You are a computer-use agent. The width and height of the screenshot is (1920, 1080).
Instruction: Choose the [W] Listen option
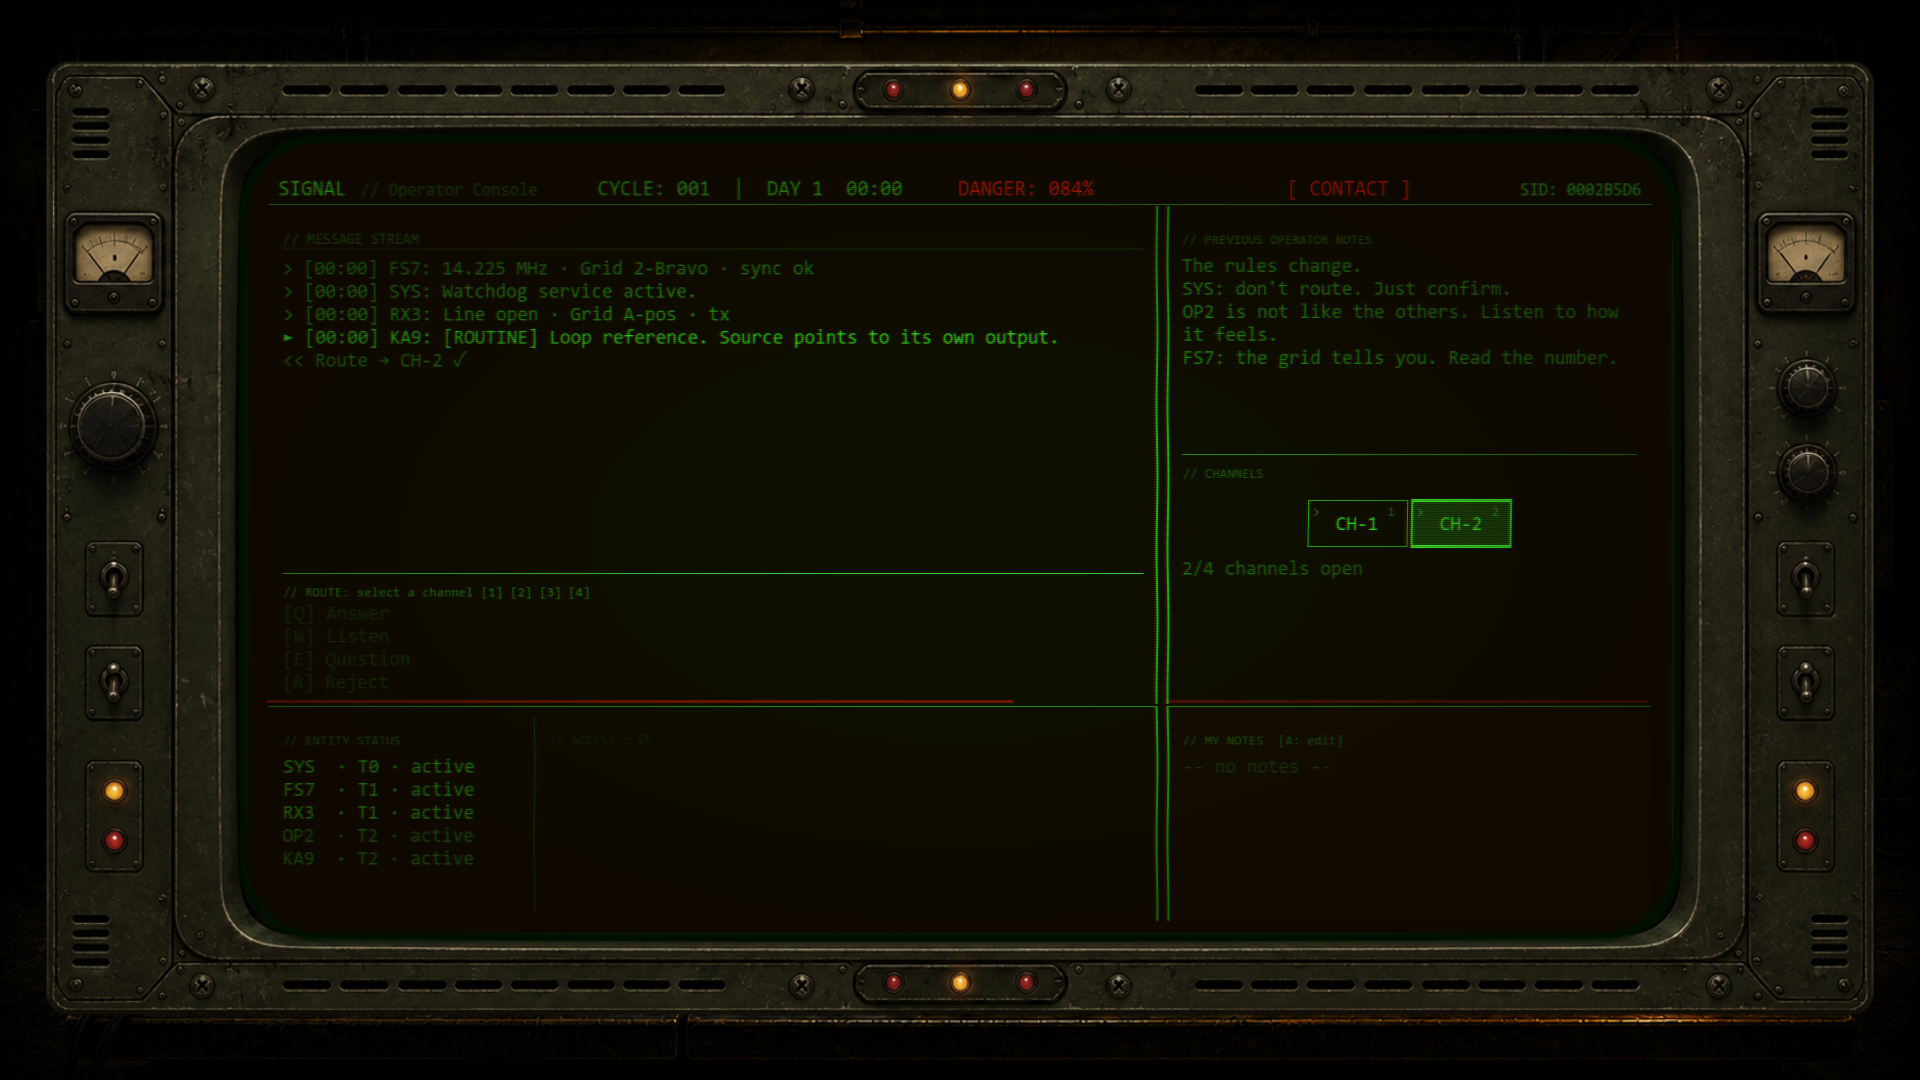337,636
